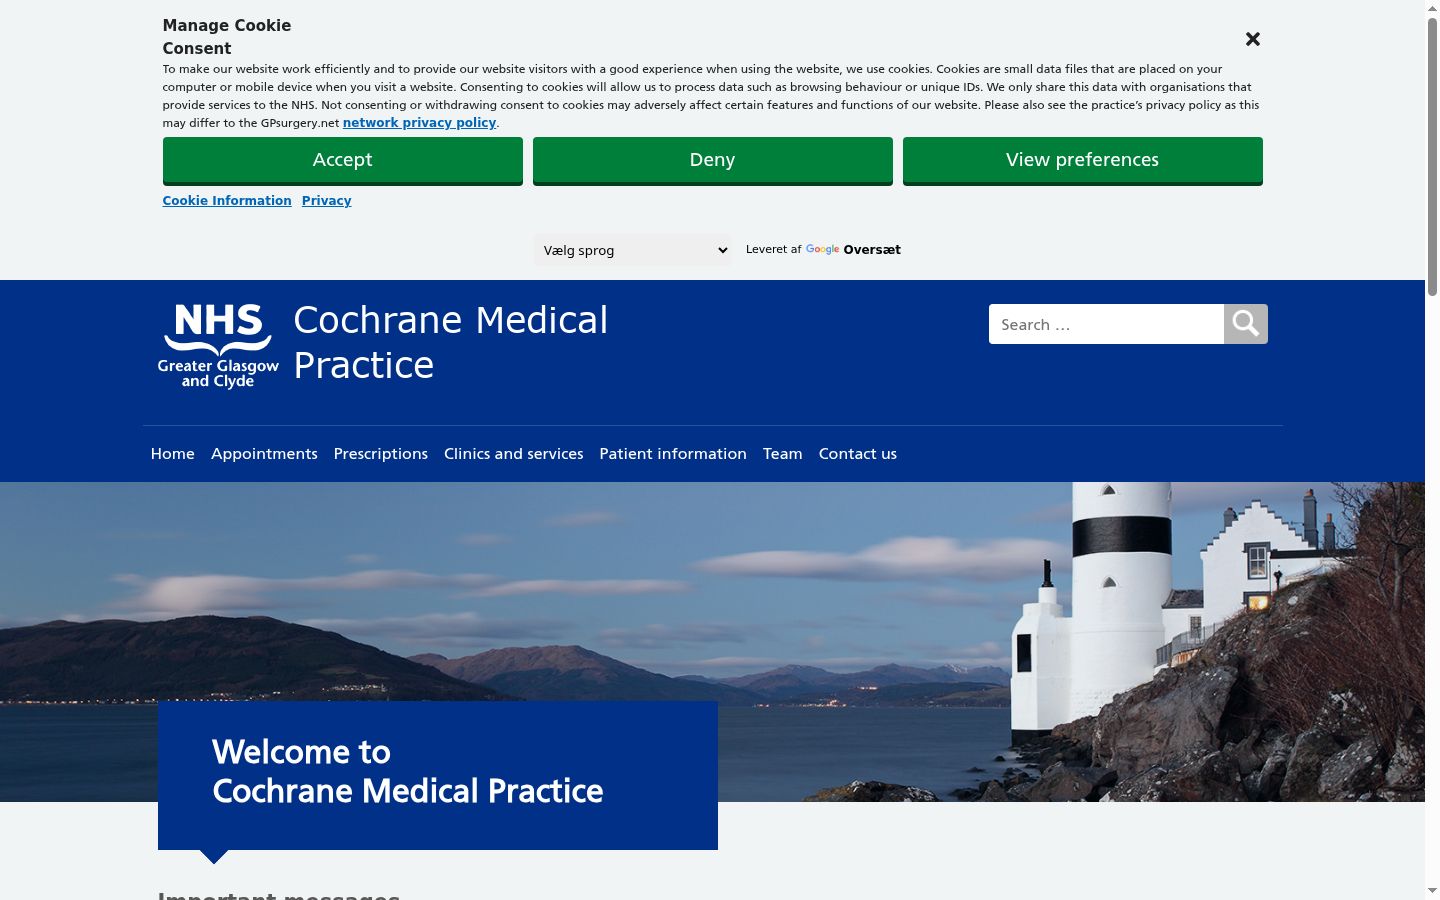Open the Contact us menu item
Viewport: 1440px width, 900px height.
tap(858, 454)
